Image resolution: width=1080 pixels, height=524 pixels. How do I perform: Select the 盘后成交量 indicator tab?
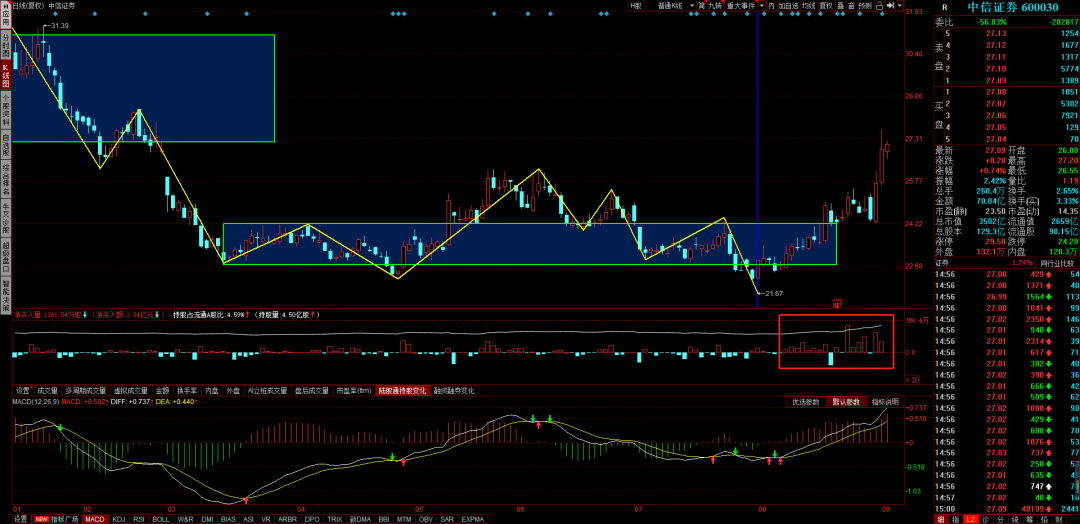pyautogui.click(x=312, y=390)
